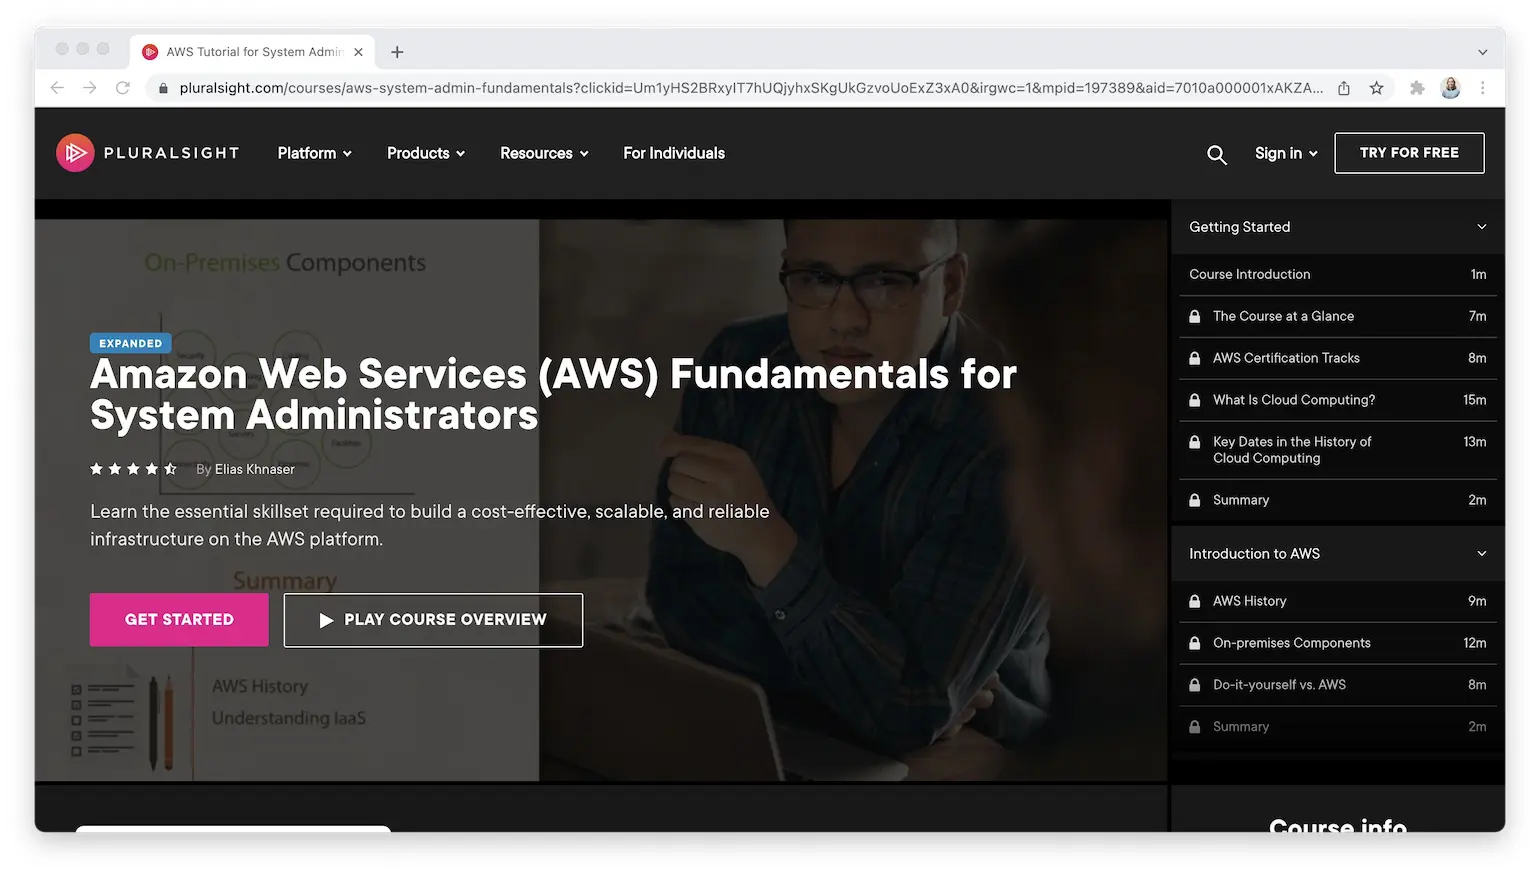Image resolution: width=1540 pixels, height=875 pixels.
Task: Open a new tab with plus icon
Action: coord(397,52)
